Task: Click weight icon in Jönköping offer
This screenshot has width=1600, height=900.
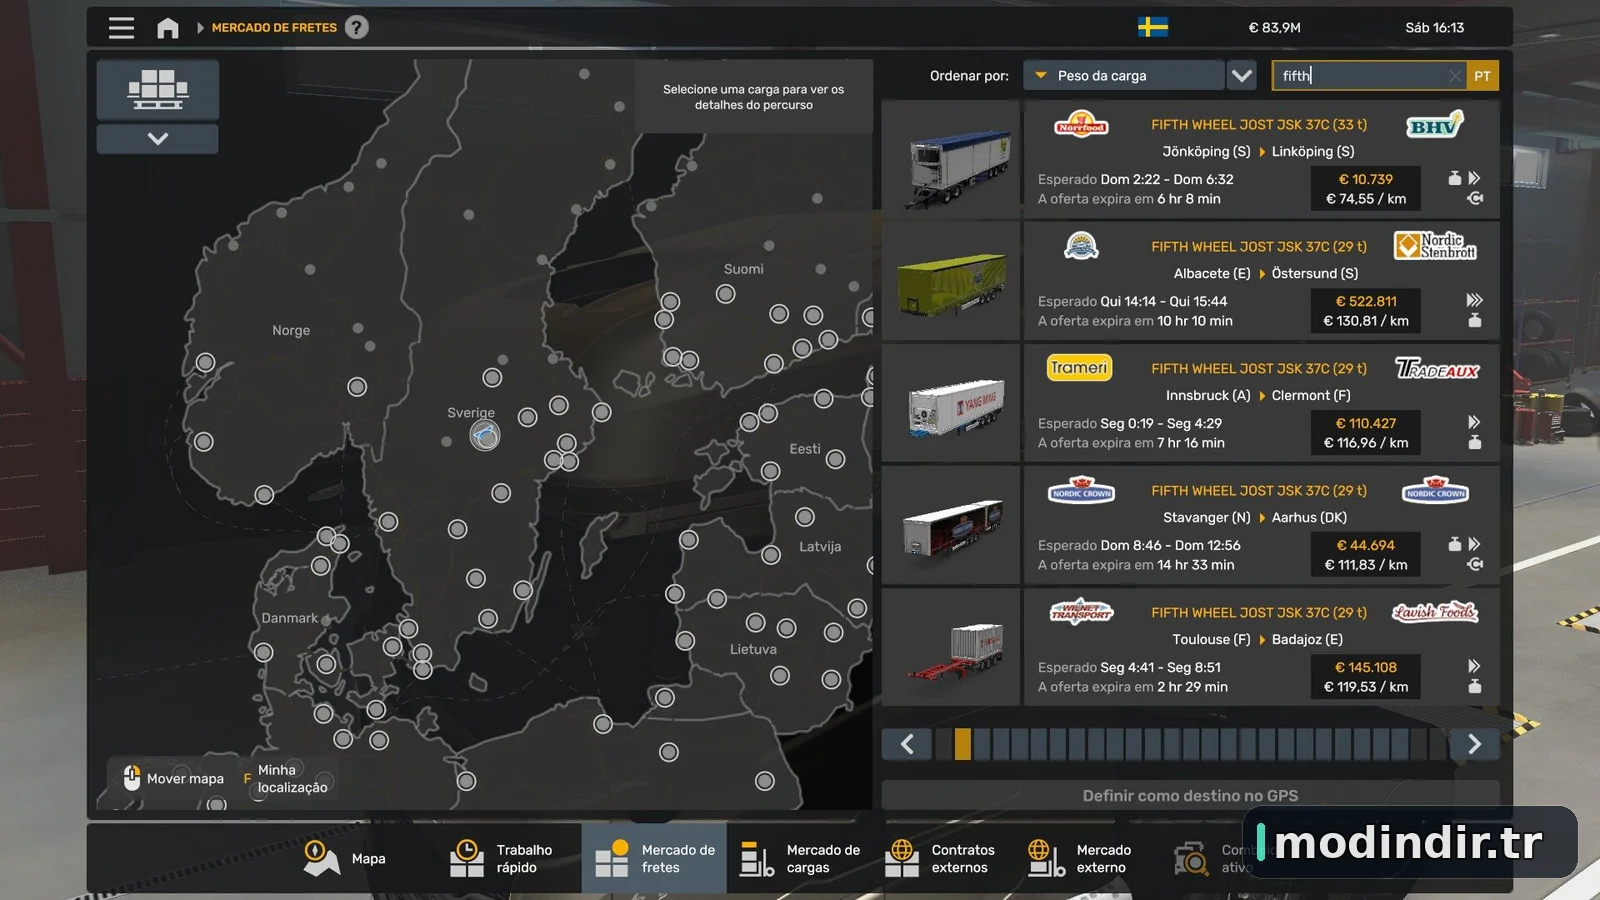Action: 1455,178
